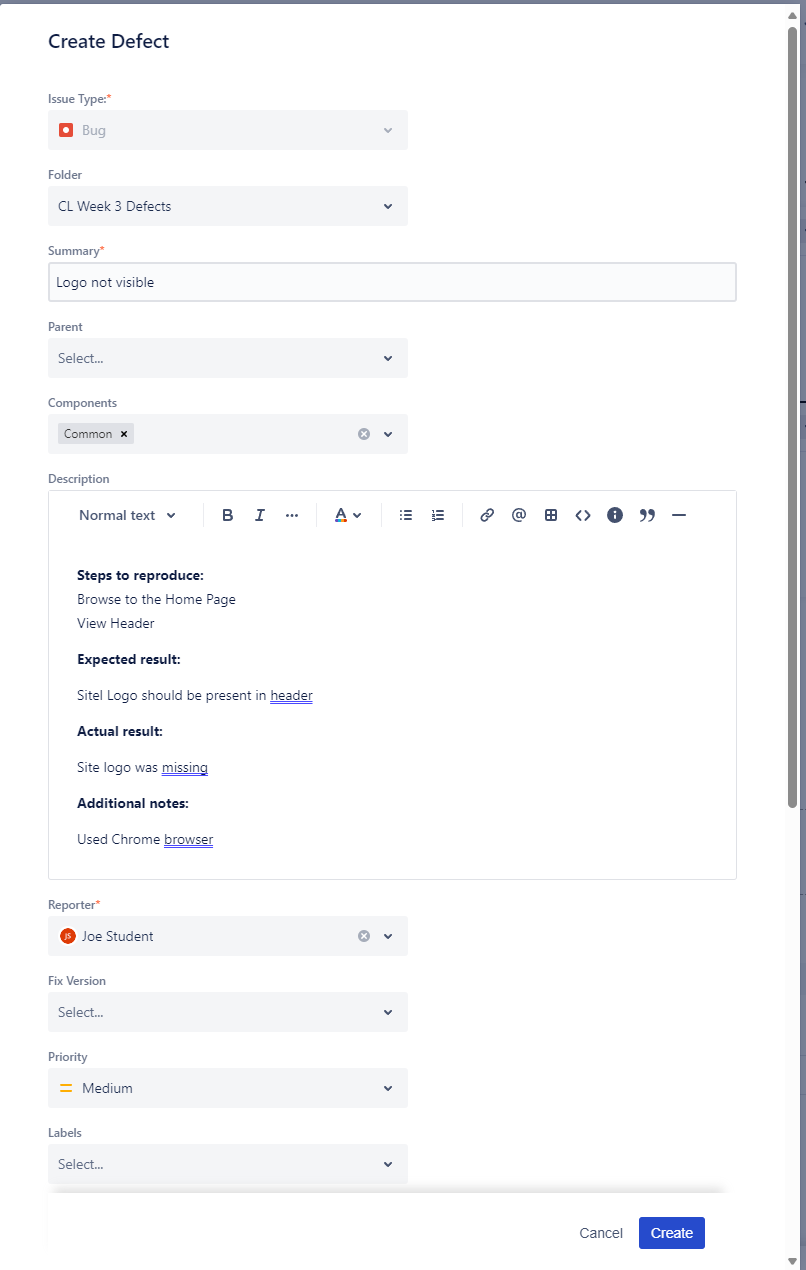Viewport: 806px width, 1270px height.
Task: Add a link in description
Action: [x=487, y=515]
